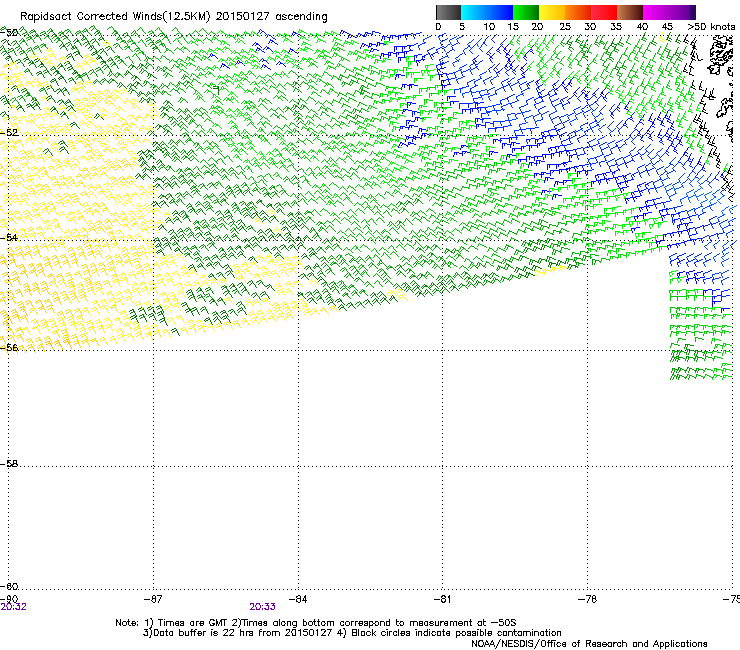Click the '-81' longitude label

[442, 599]
